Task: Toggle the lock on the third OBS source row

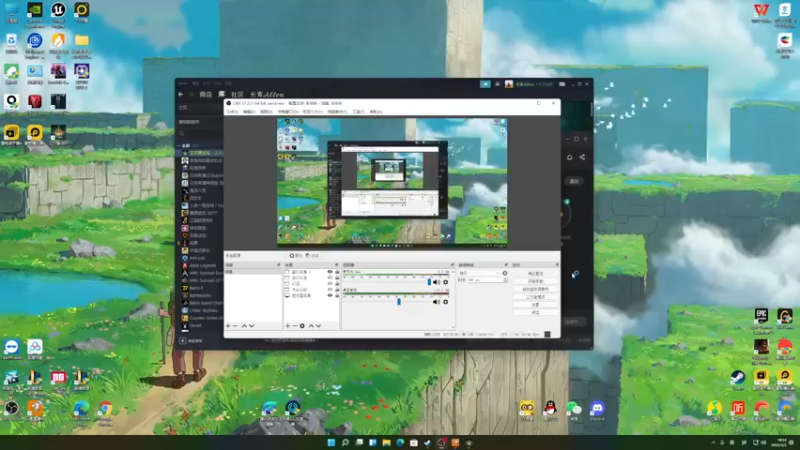Action: pos(337,284)
